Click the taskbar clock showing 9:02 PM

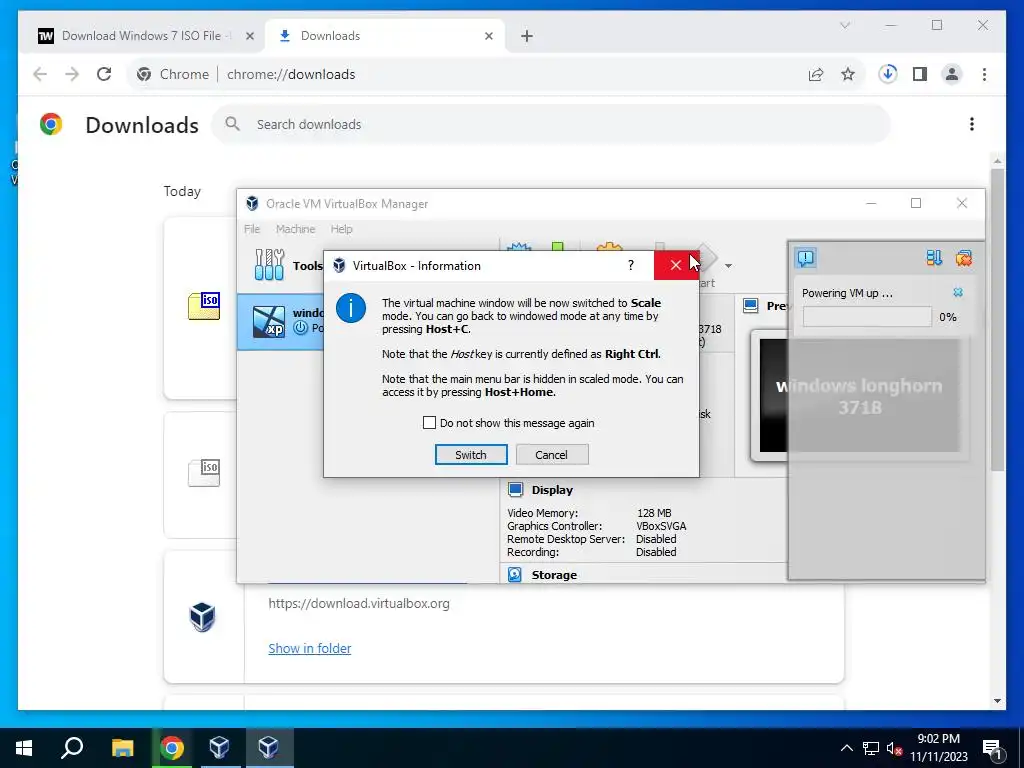tap(938, 748)
